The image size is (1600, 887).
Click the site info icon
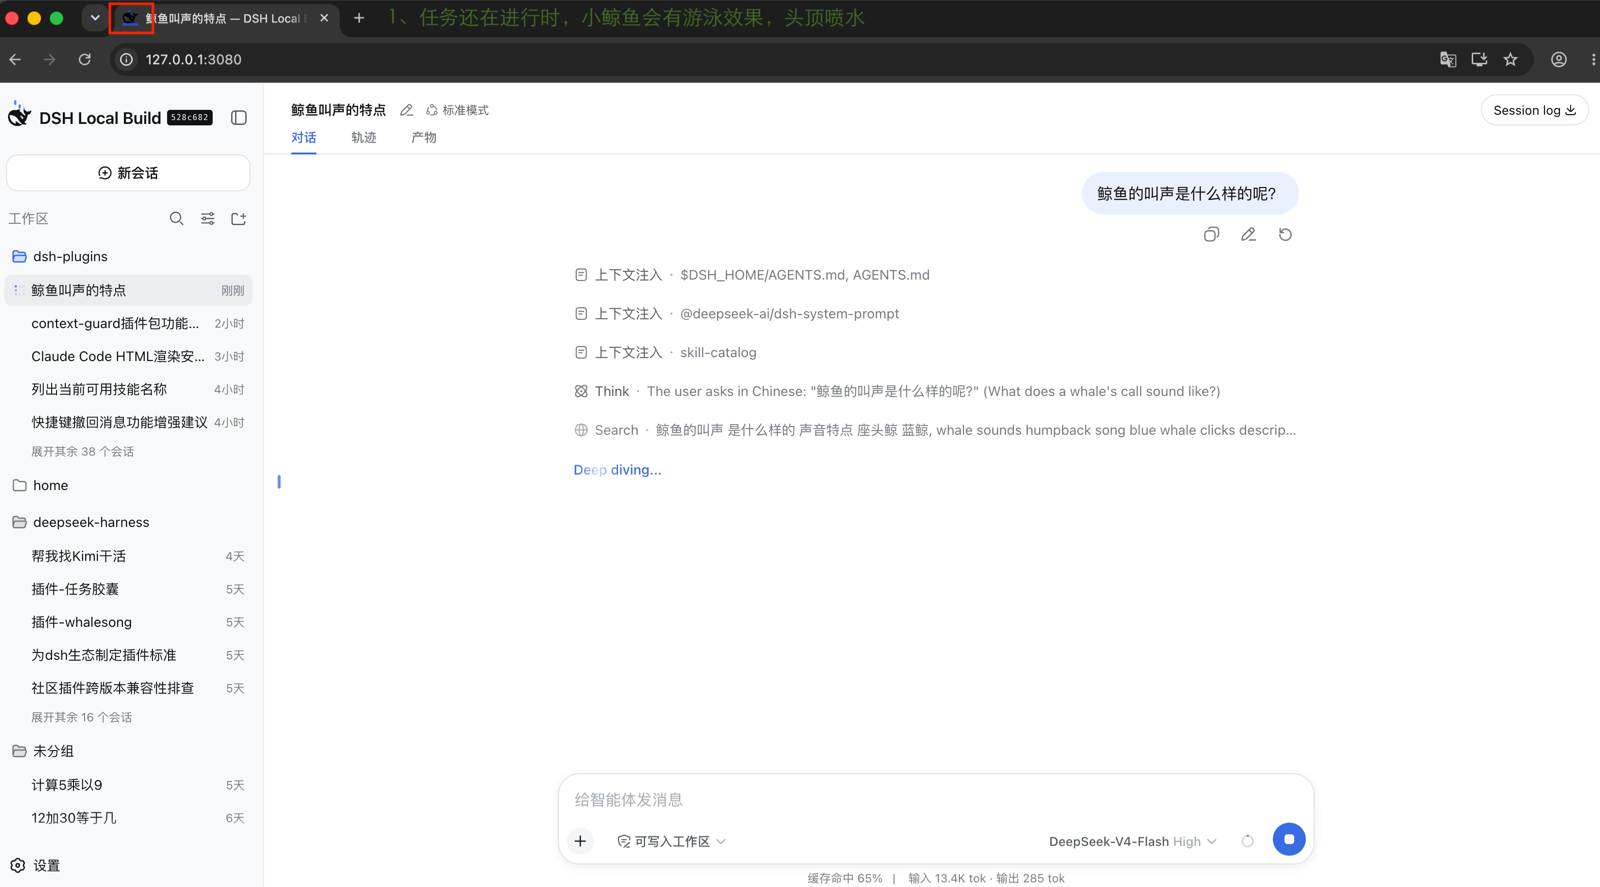tap(127, 60)
